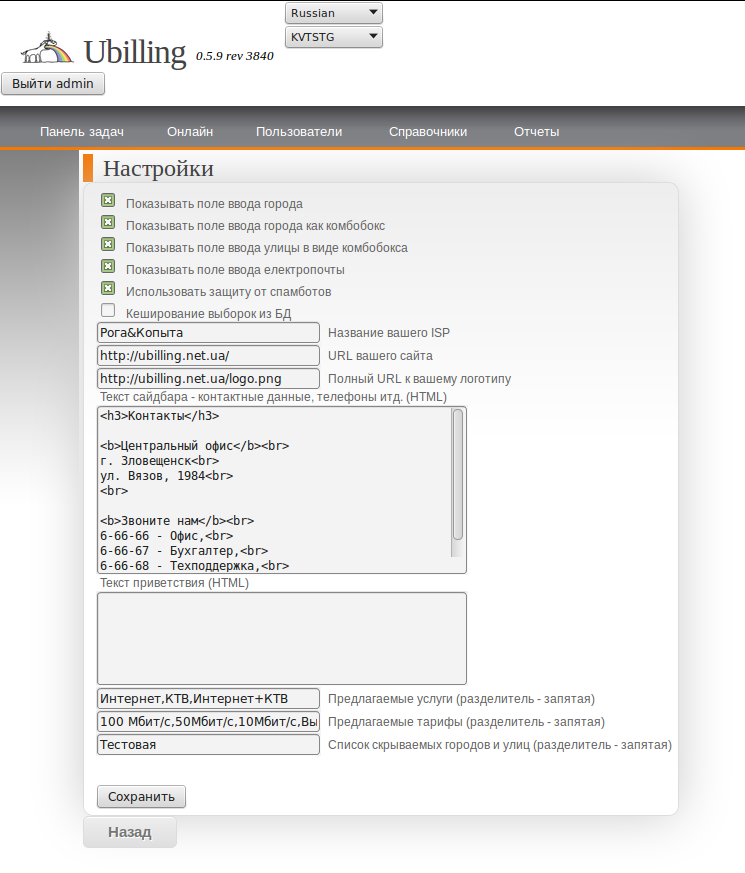The width and height of the screenshot is (745, 873).
Task: Open the Отчеты menu
Action: coord(536,131)
